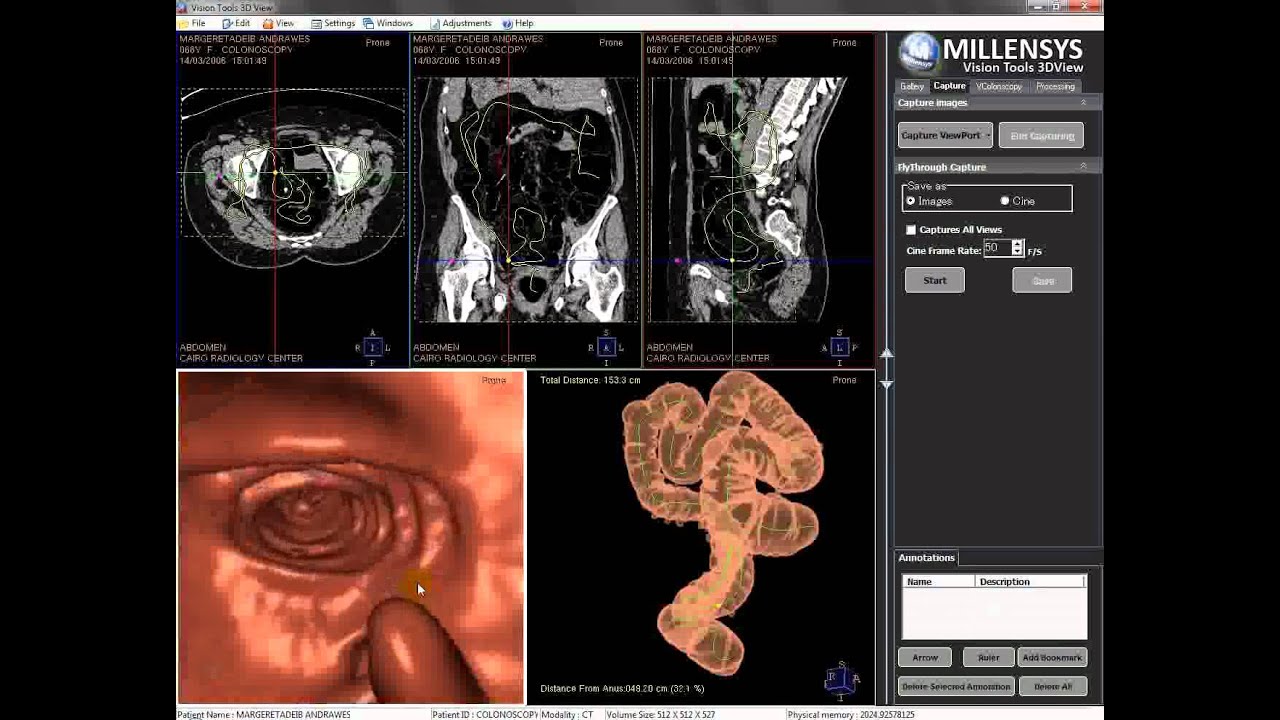This screenshot has height=720, width=1280.
Task: Select the Annotations tab
Action: coord(926,558)
